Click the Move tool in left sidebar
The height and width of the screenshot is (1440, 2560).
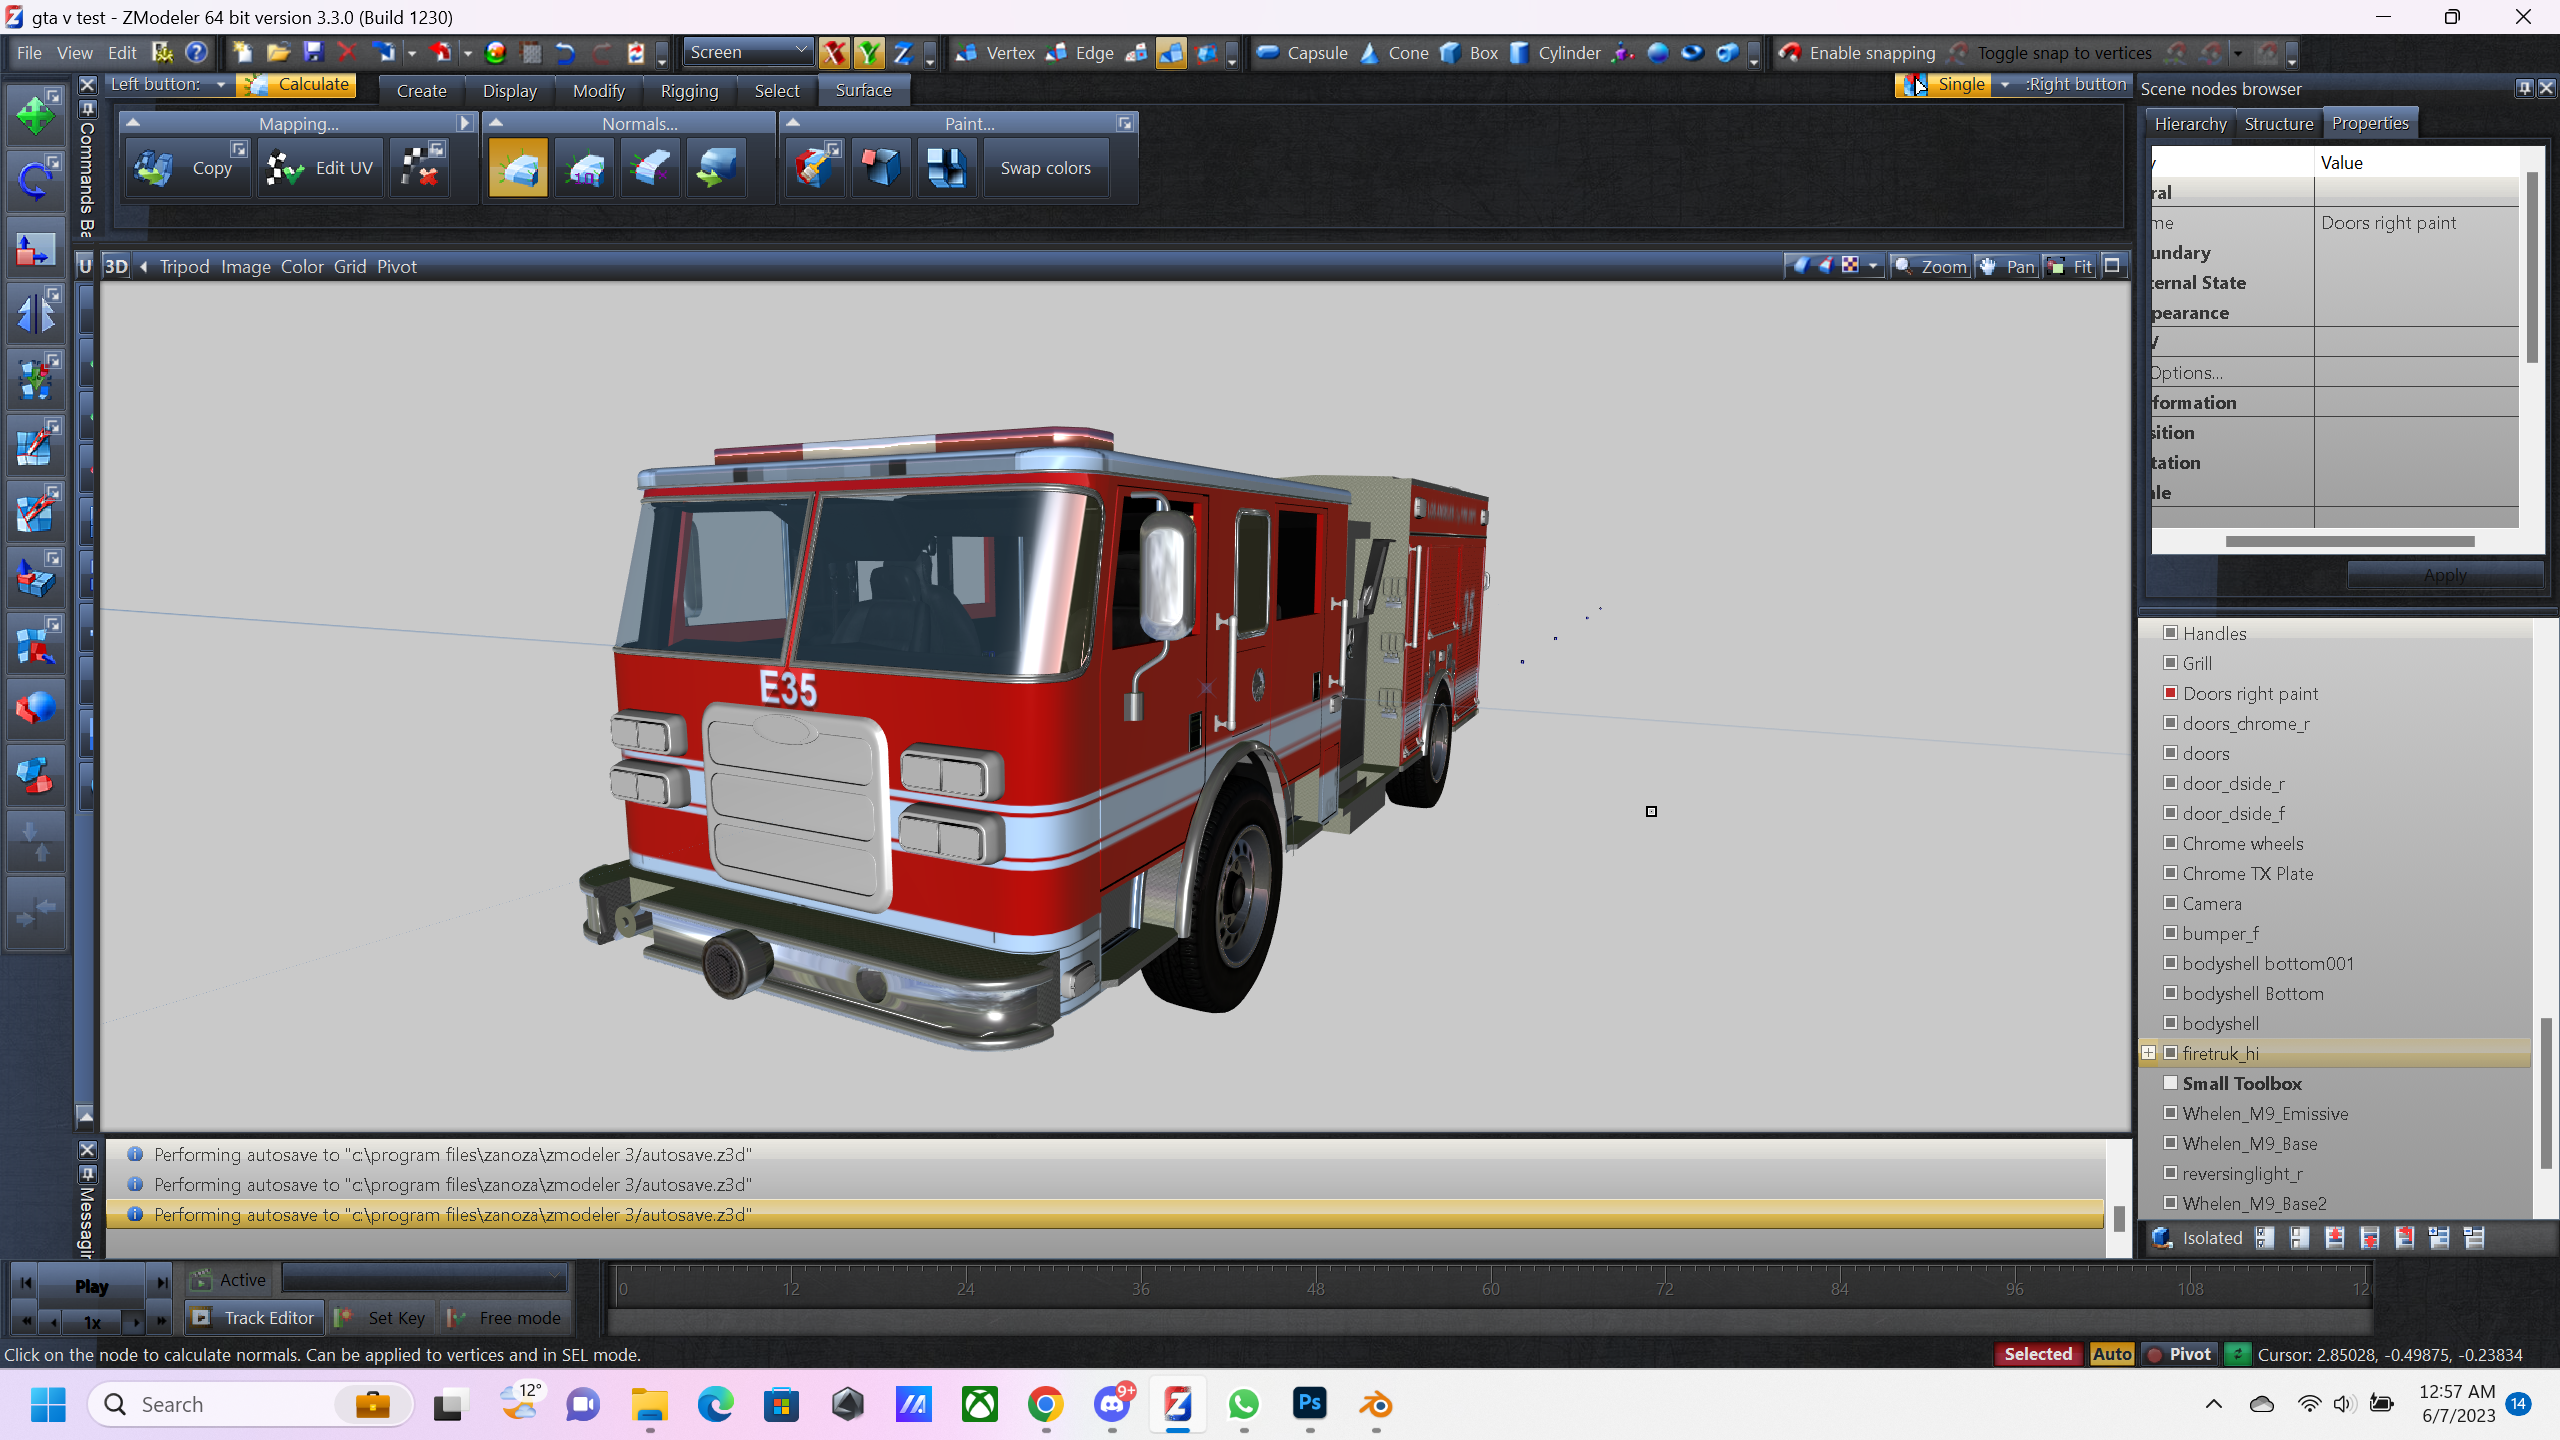point(35,116)
